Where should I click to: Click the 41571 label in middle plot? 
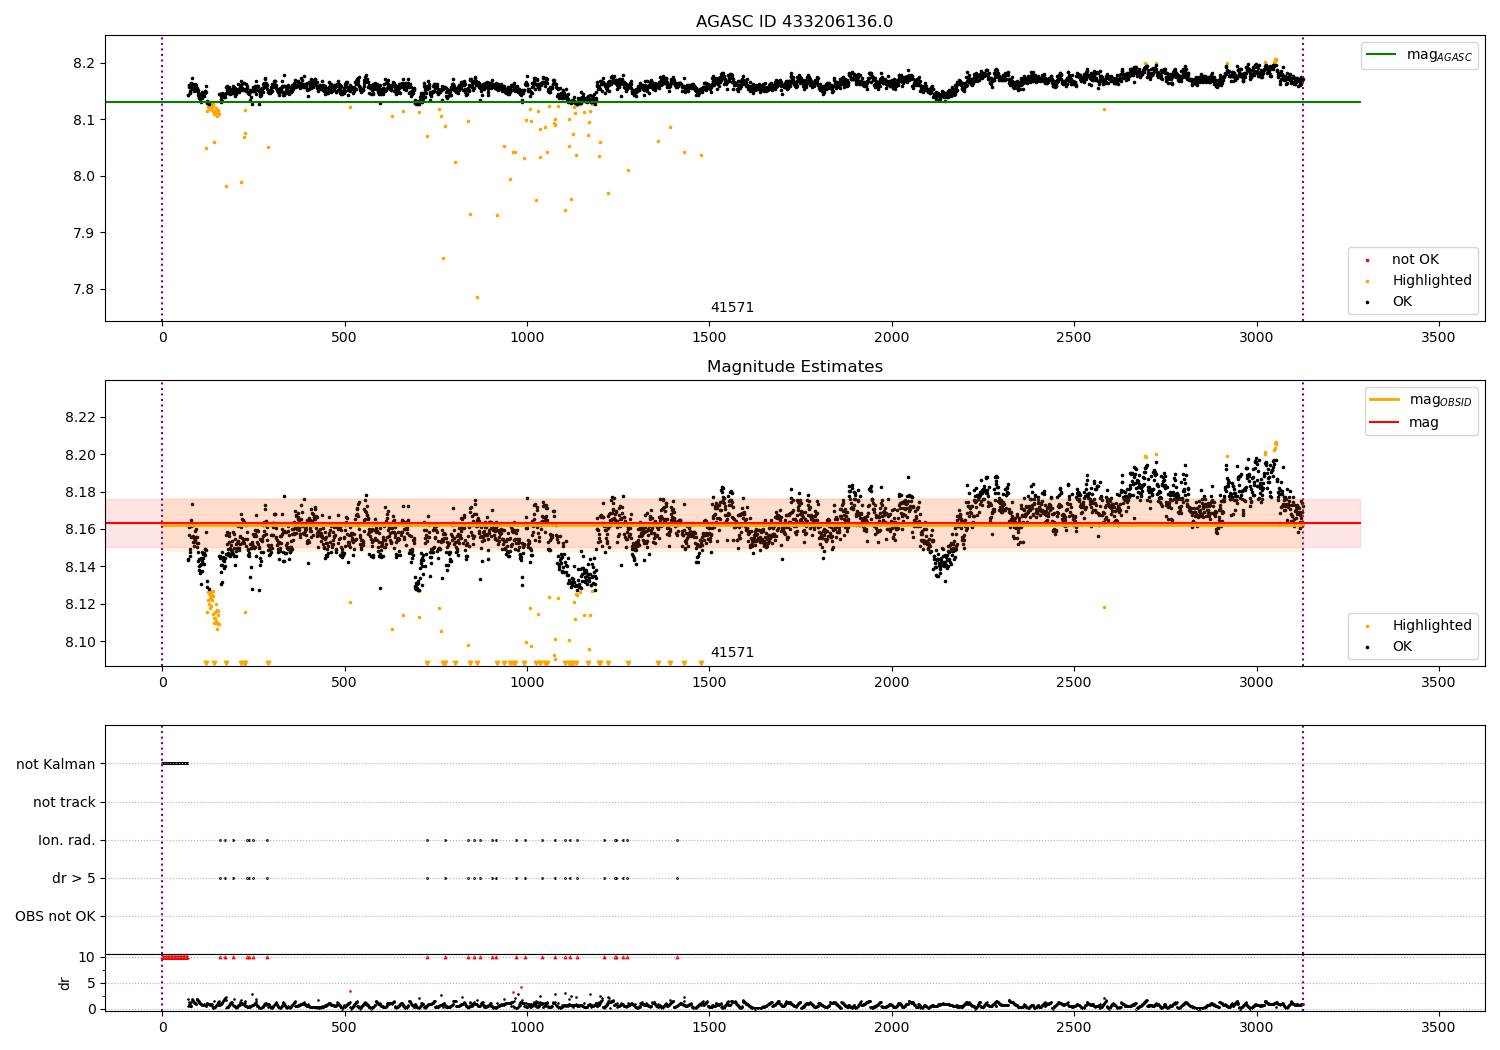point(732,653)
